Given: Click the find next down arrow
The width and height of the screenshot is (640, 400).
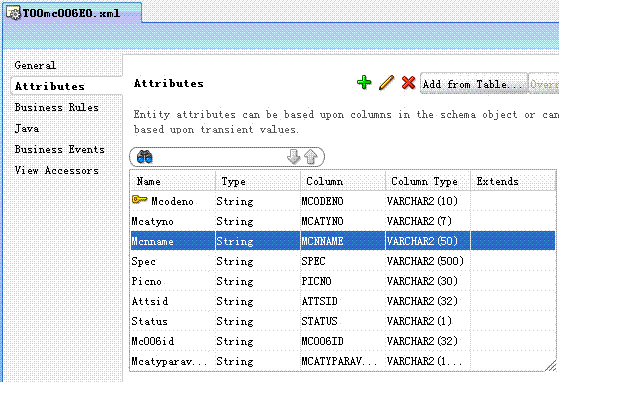Looking at the screenshot, I should tap(293, 157).
